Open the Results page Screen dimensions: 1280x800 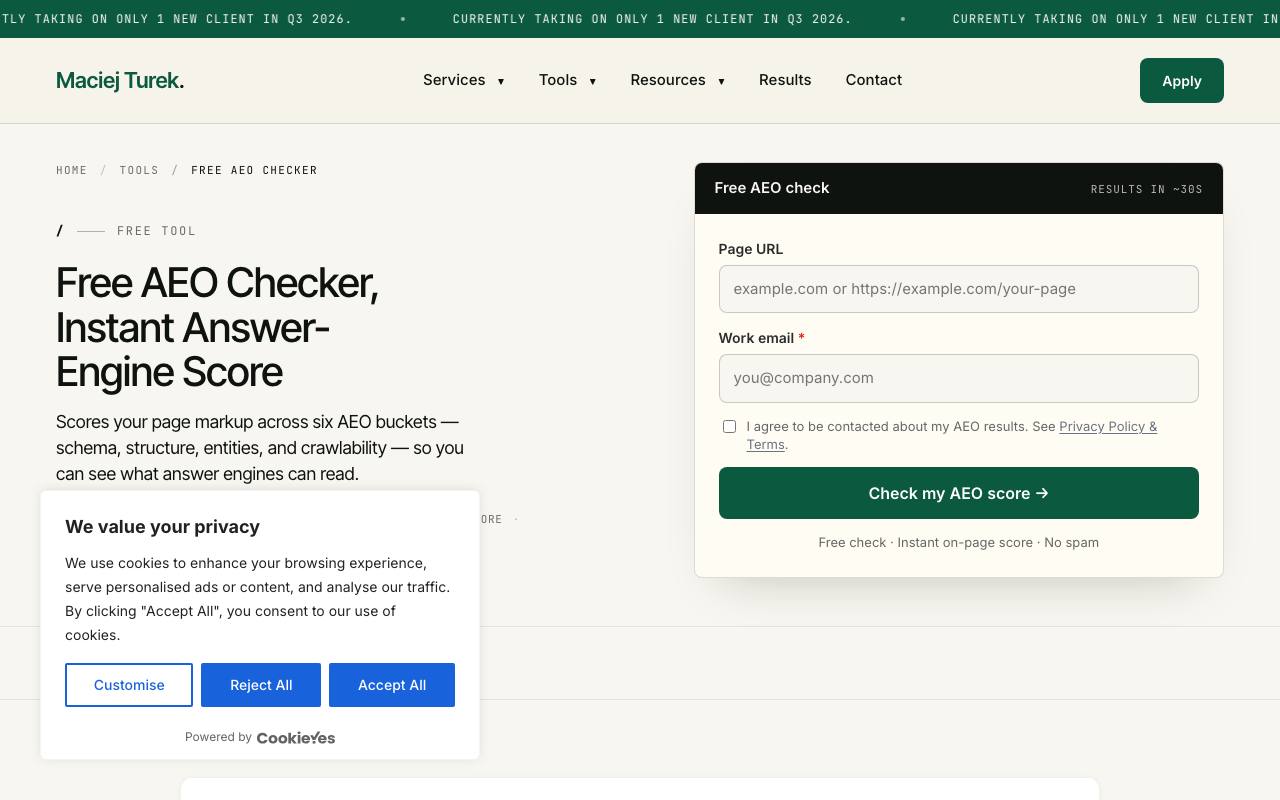(785, 80)
